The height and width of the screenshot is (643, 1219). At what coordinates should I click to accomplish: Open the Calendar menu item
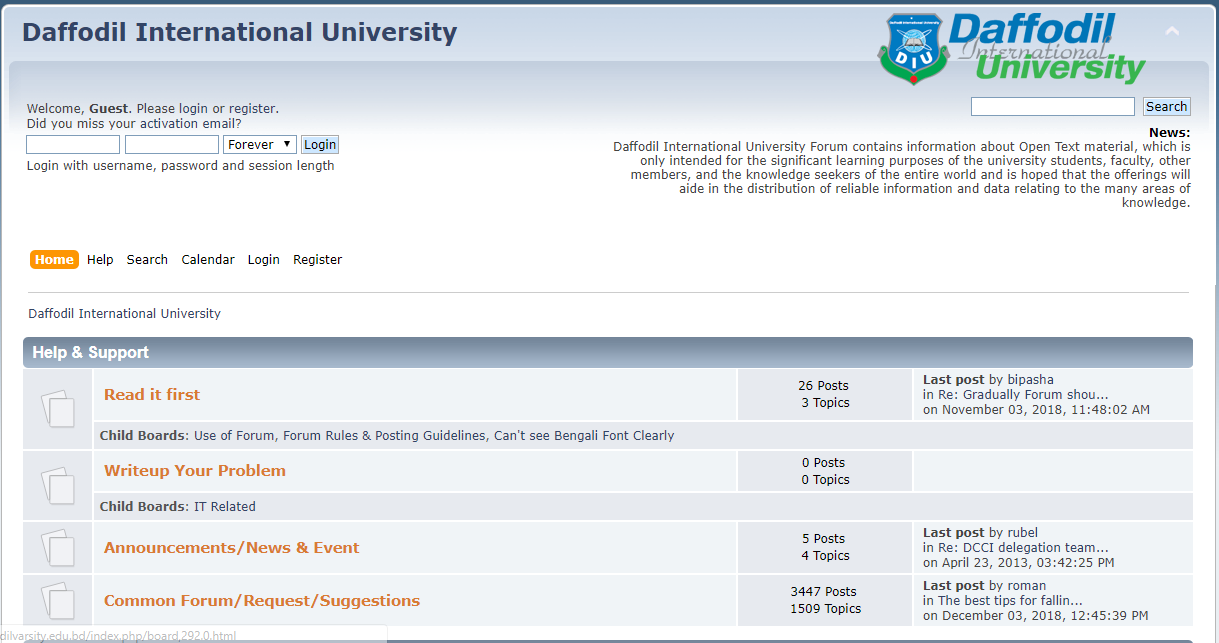208,260
